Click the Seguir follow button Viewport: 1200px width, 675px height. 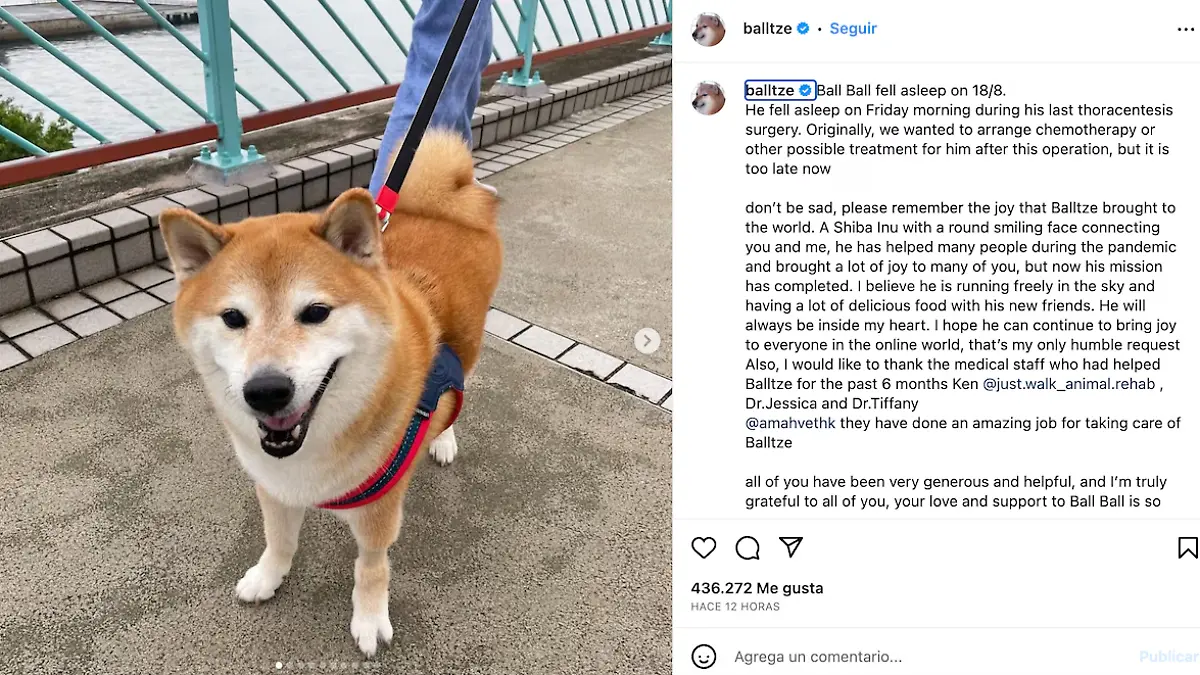pyautogui.click(x=853, y=29)
